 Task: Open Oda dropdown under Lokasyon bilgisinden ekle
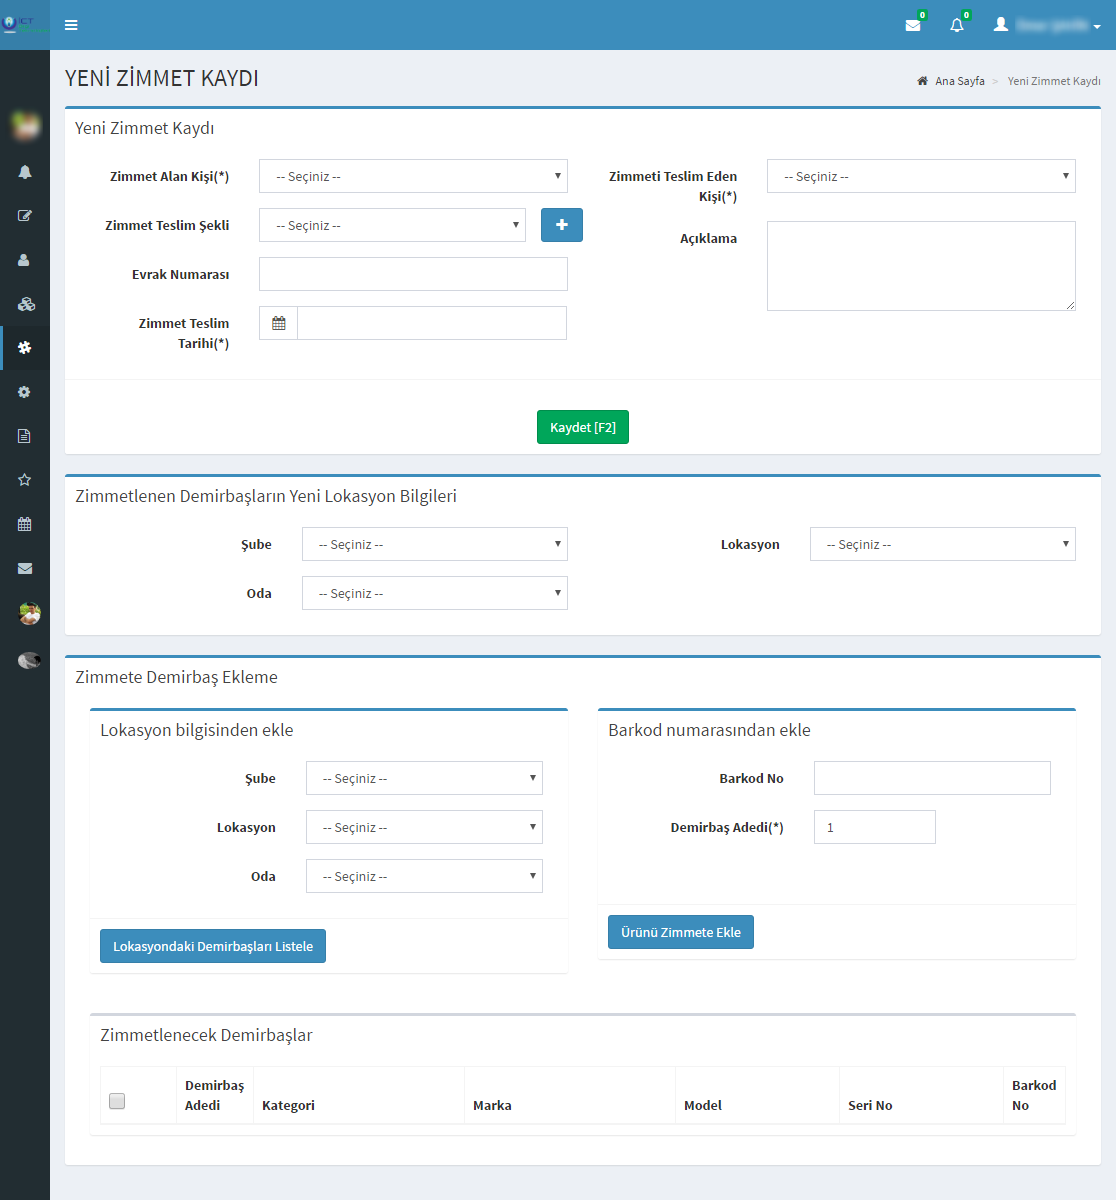(x=424, y=876)
